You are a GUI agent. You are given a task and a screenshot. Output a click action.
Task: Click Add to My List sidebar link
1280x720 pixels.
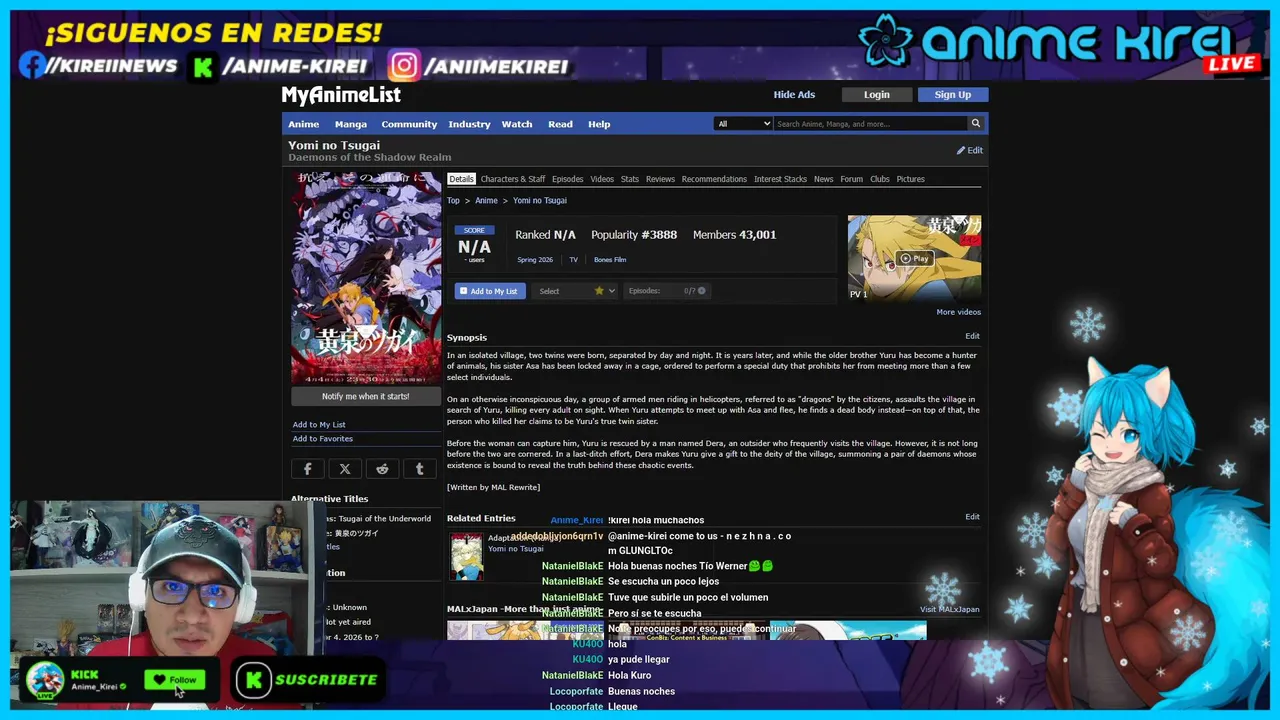click(x=319, y=425)
